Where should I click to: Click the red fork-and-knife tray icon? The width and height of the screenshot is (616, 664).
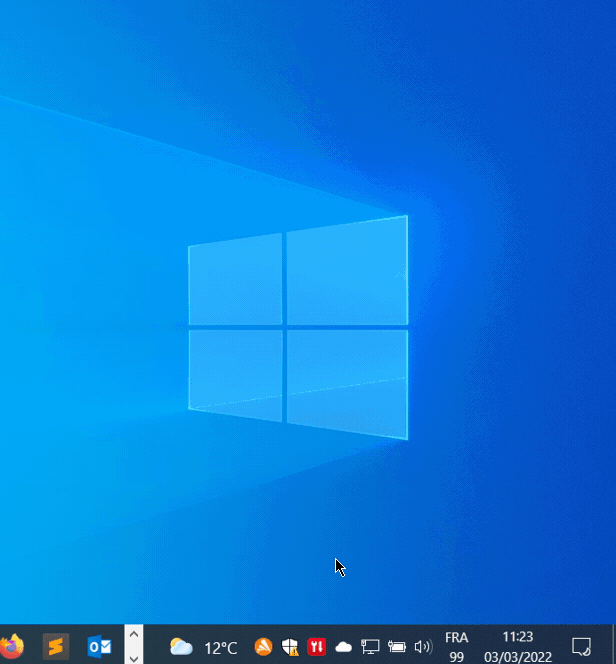(x=317, y=647)
